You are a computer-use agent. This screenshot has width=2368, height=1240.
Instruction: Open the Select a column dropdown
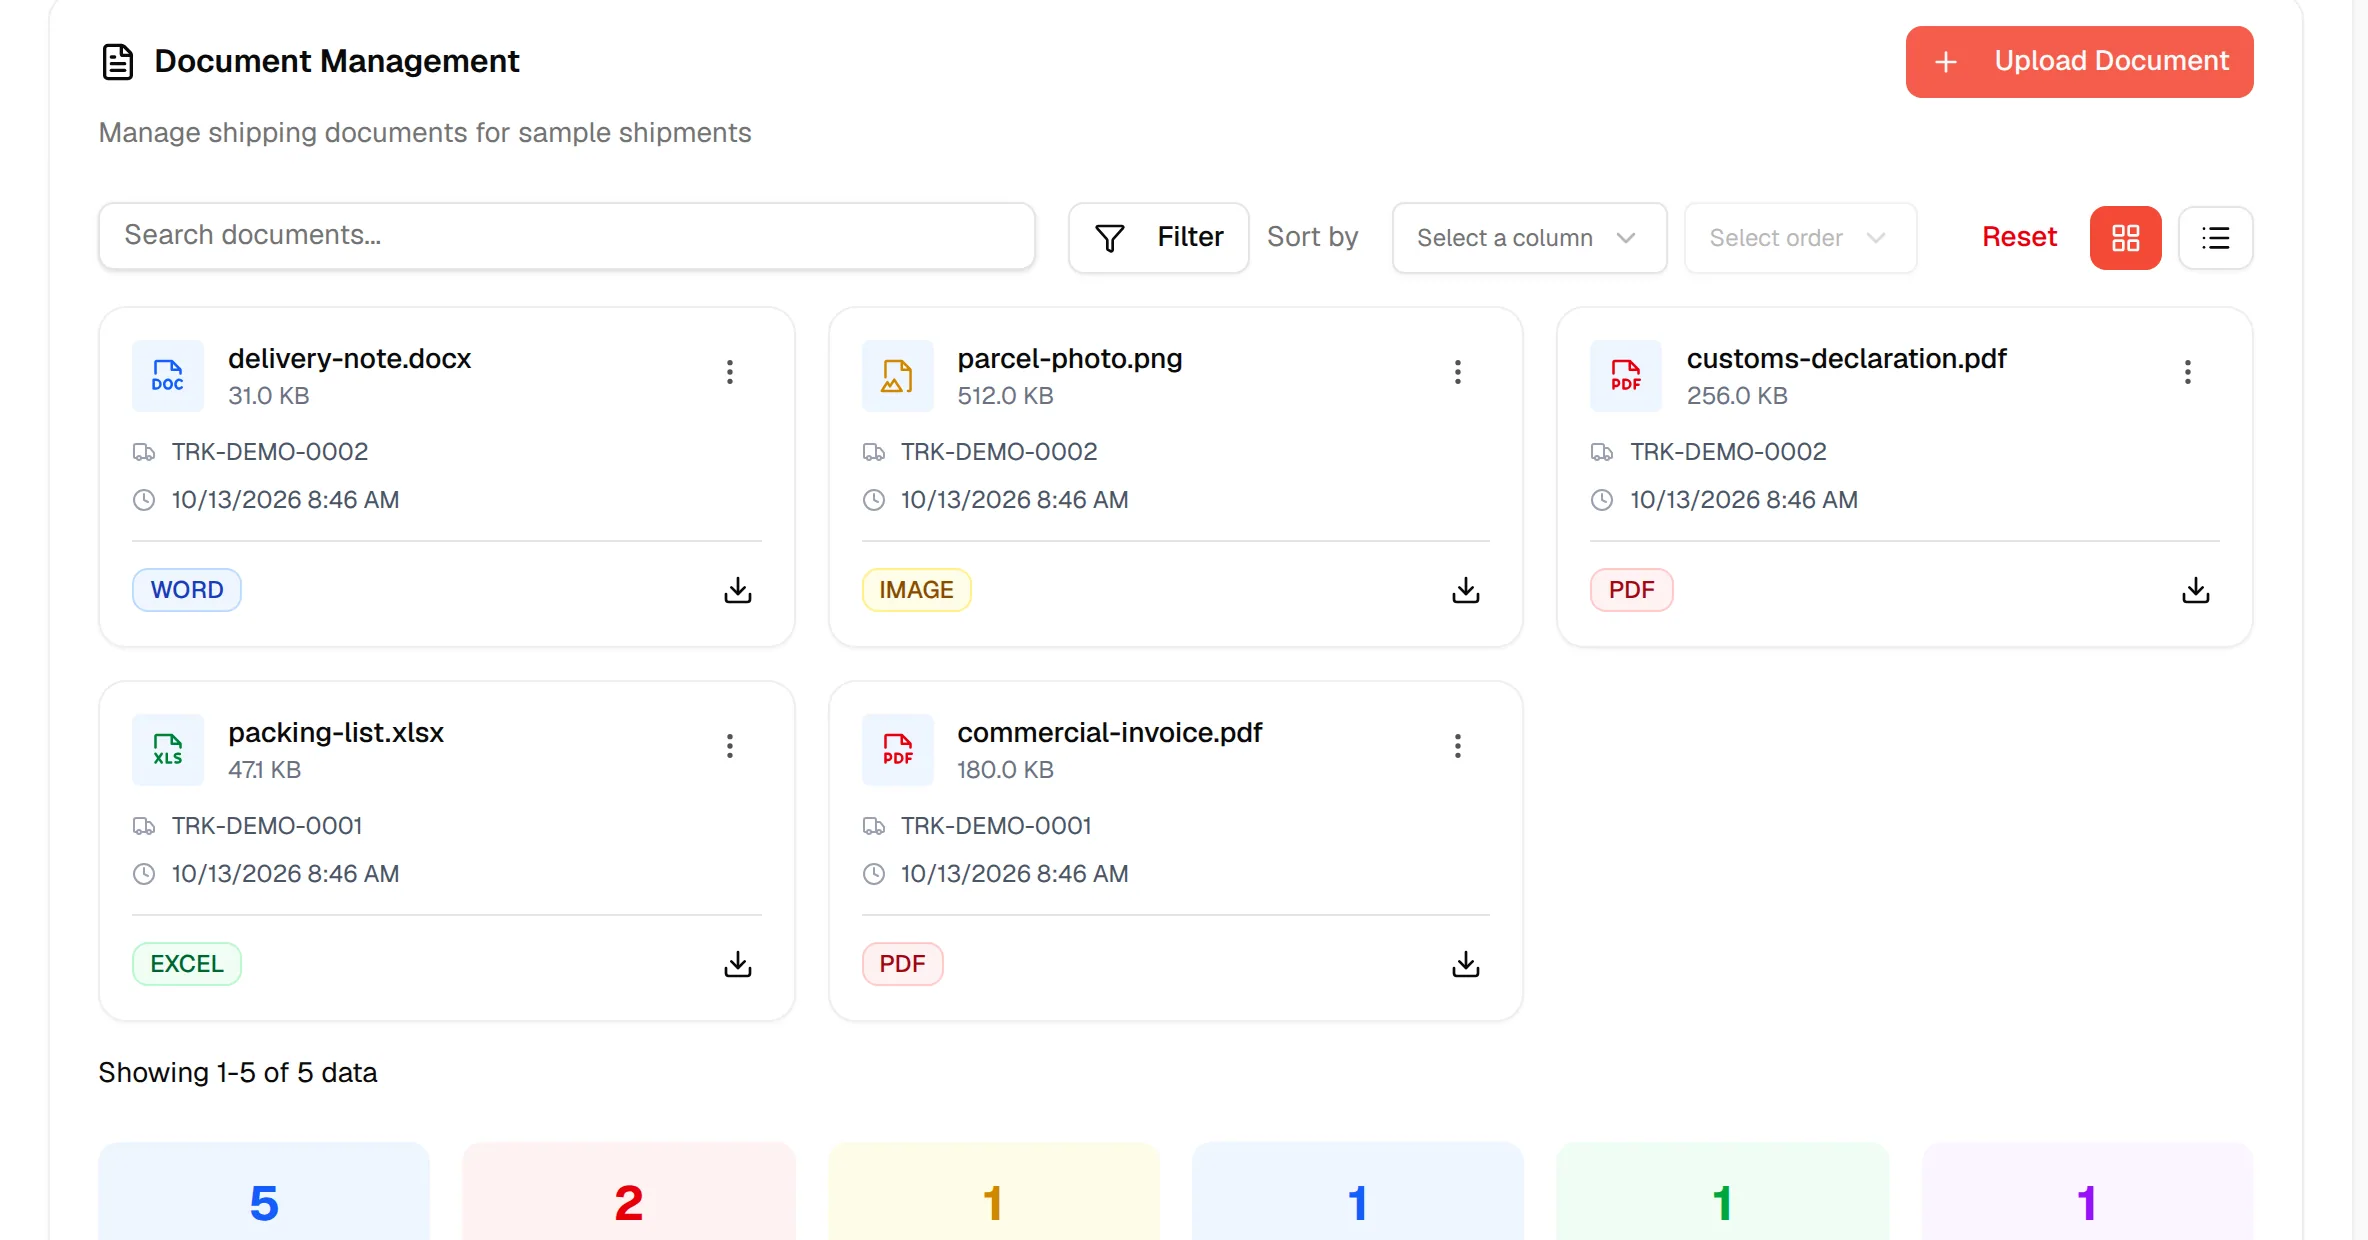tap(1529, 238)
